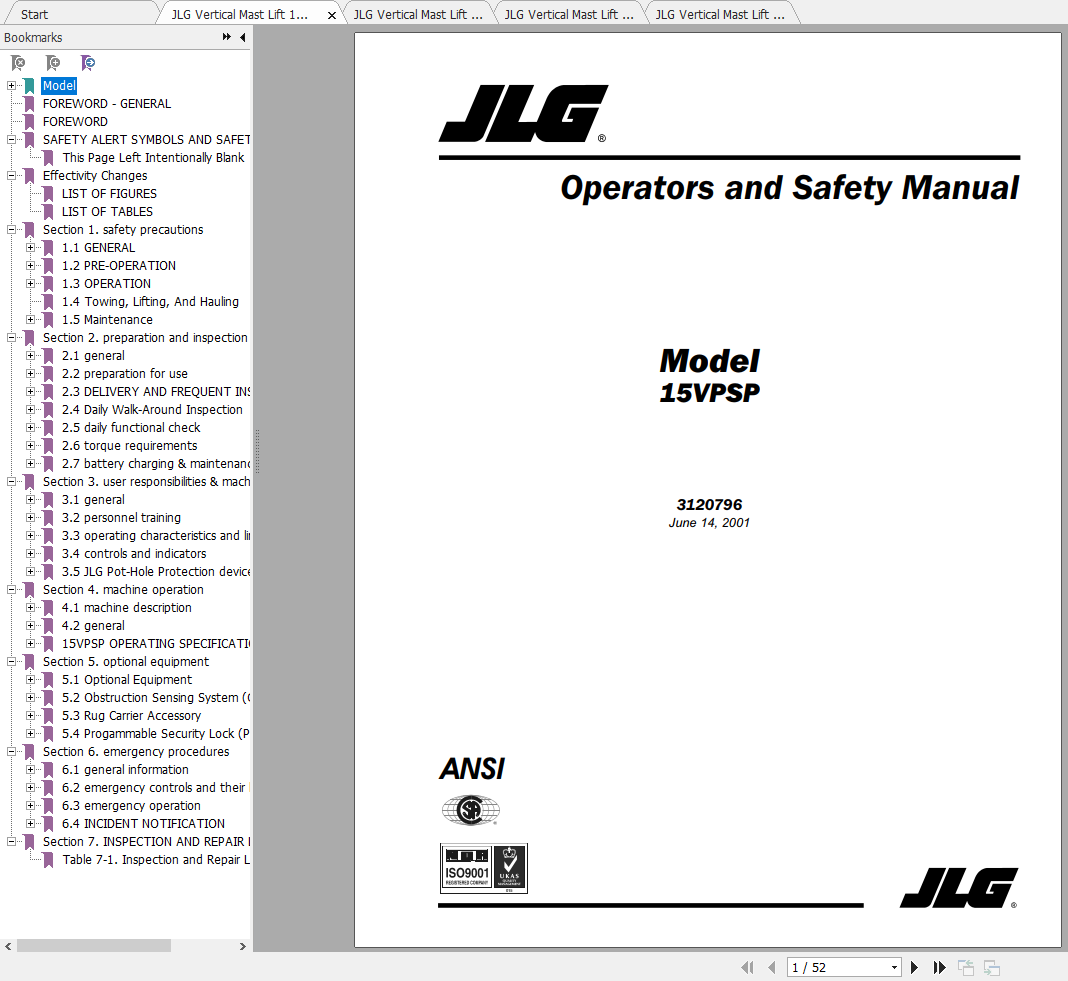1068x981 pixels.
Task: Open the 3.2 personnel training bookmark
Action: (x=121, y=518)
